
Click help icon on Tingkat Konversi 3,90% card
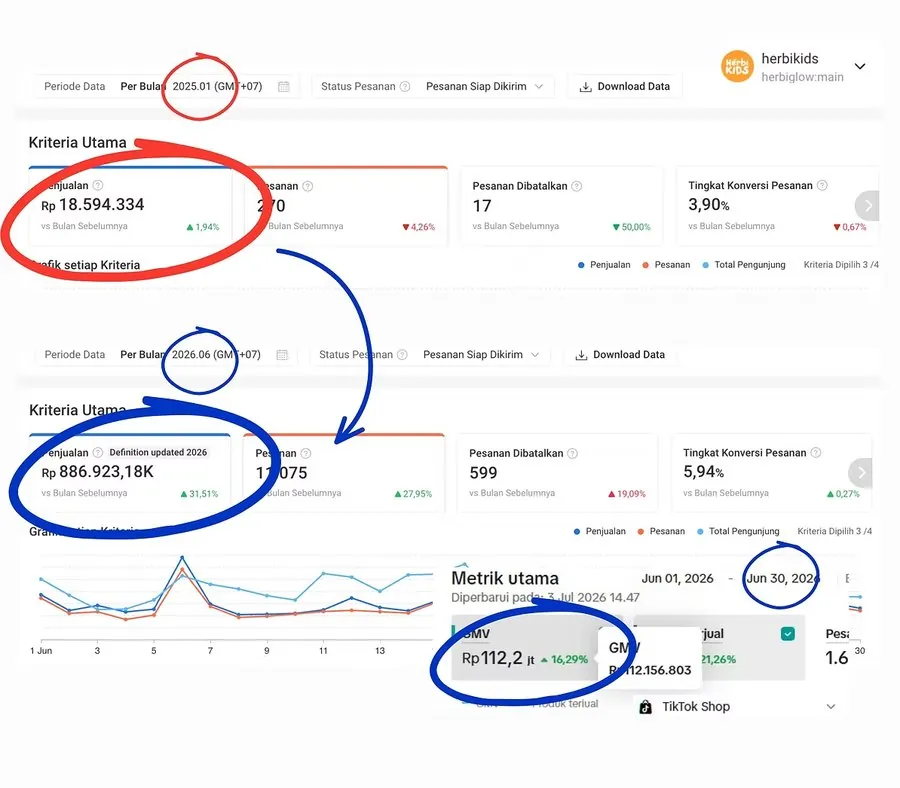point(823,185)
